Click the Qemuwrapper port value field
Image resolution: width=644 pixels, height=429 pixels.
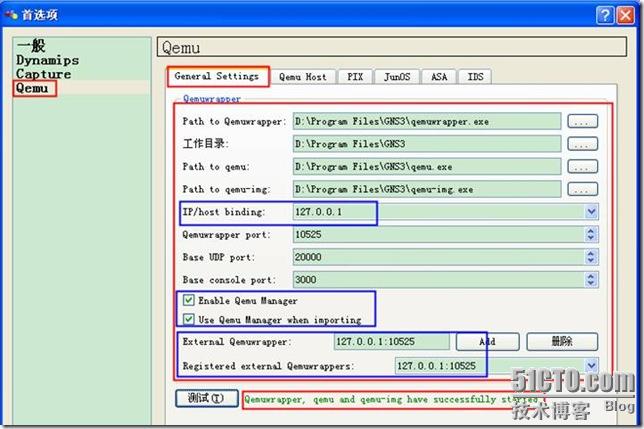(x=438, y=234)
